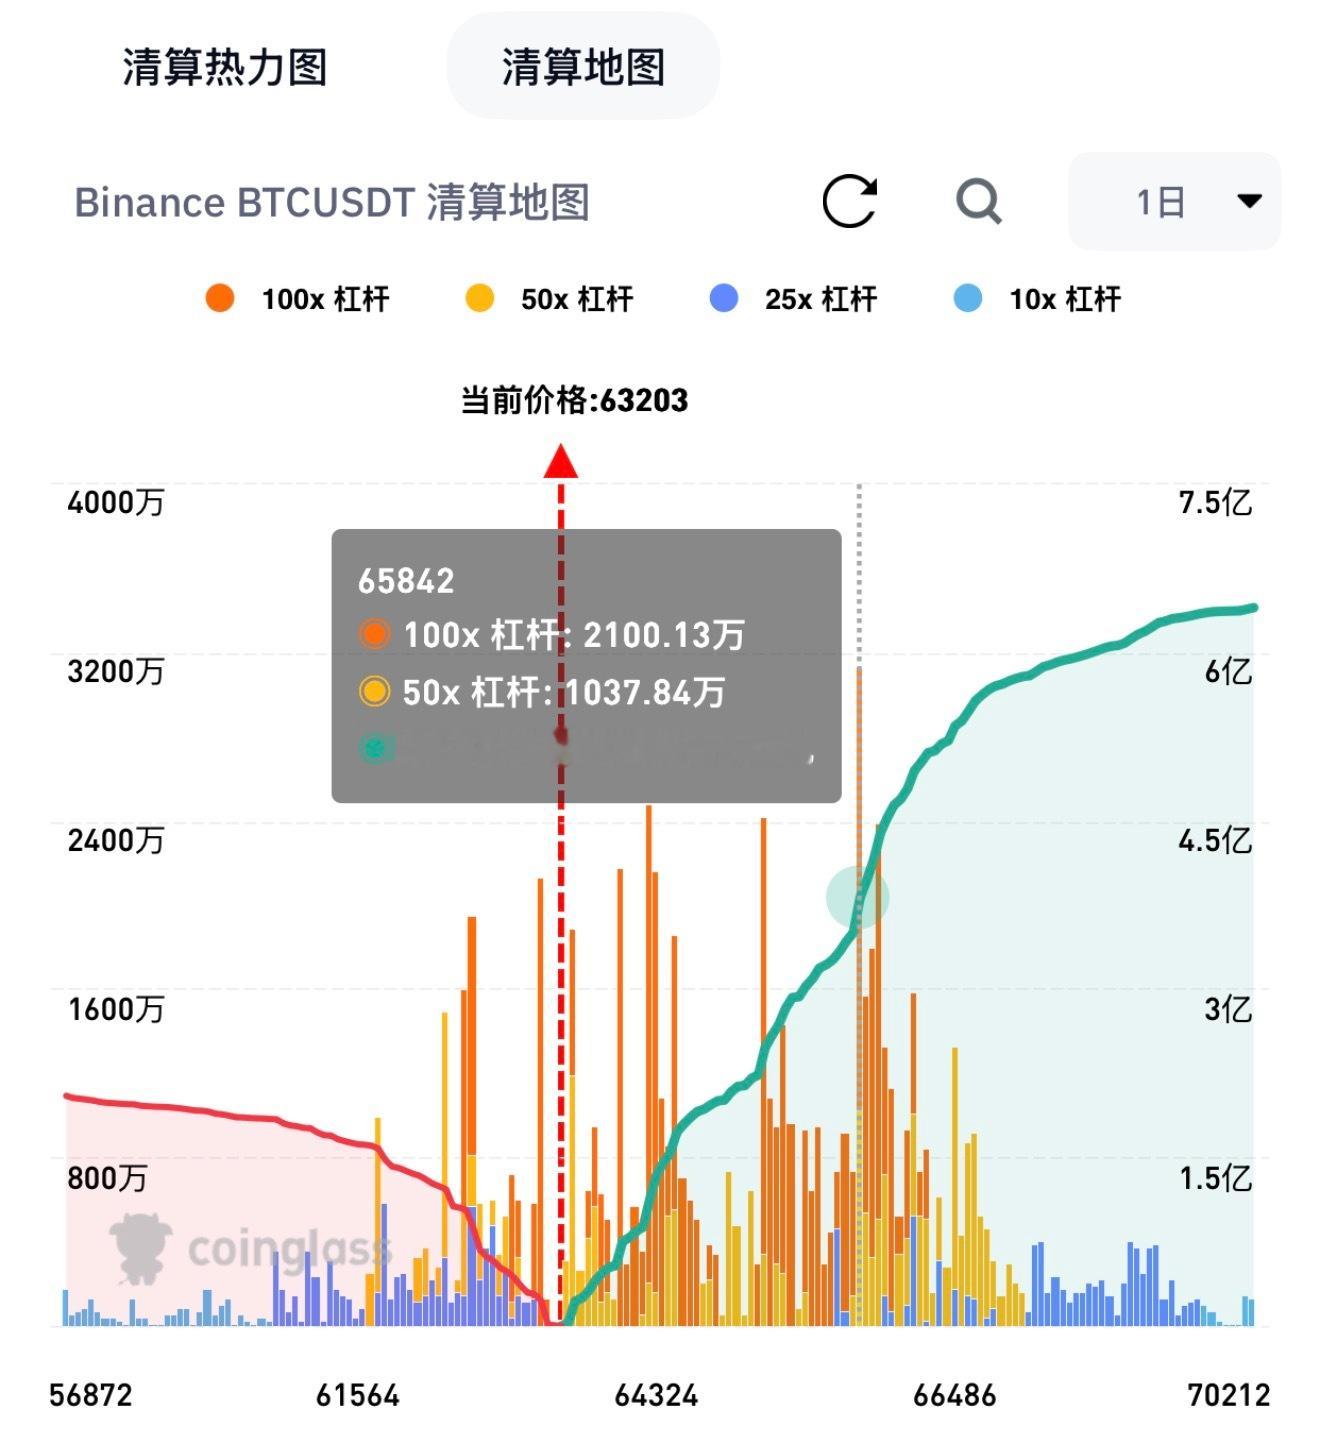
Task: Click the Binance BTCUSDT 清算地图 title
Action: (332, 202)
